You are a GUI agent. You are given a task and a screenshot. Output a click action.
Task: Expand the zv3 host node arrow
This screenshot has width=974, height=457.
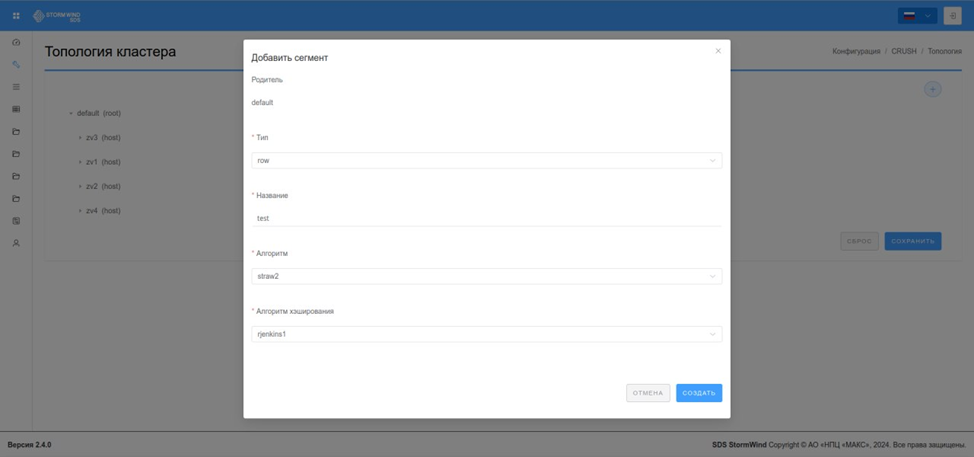coord(80,138)
